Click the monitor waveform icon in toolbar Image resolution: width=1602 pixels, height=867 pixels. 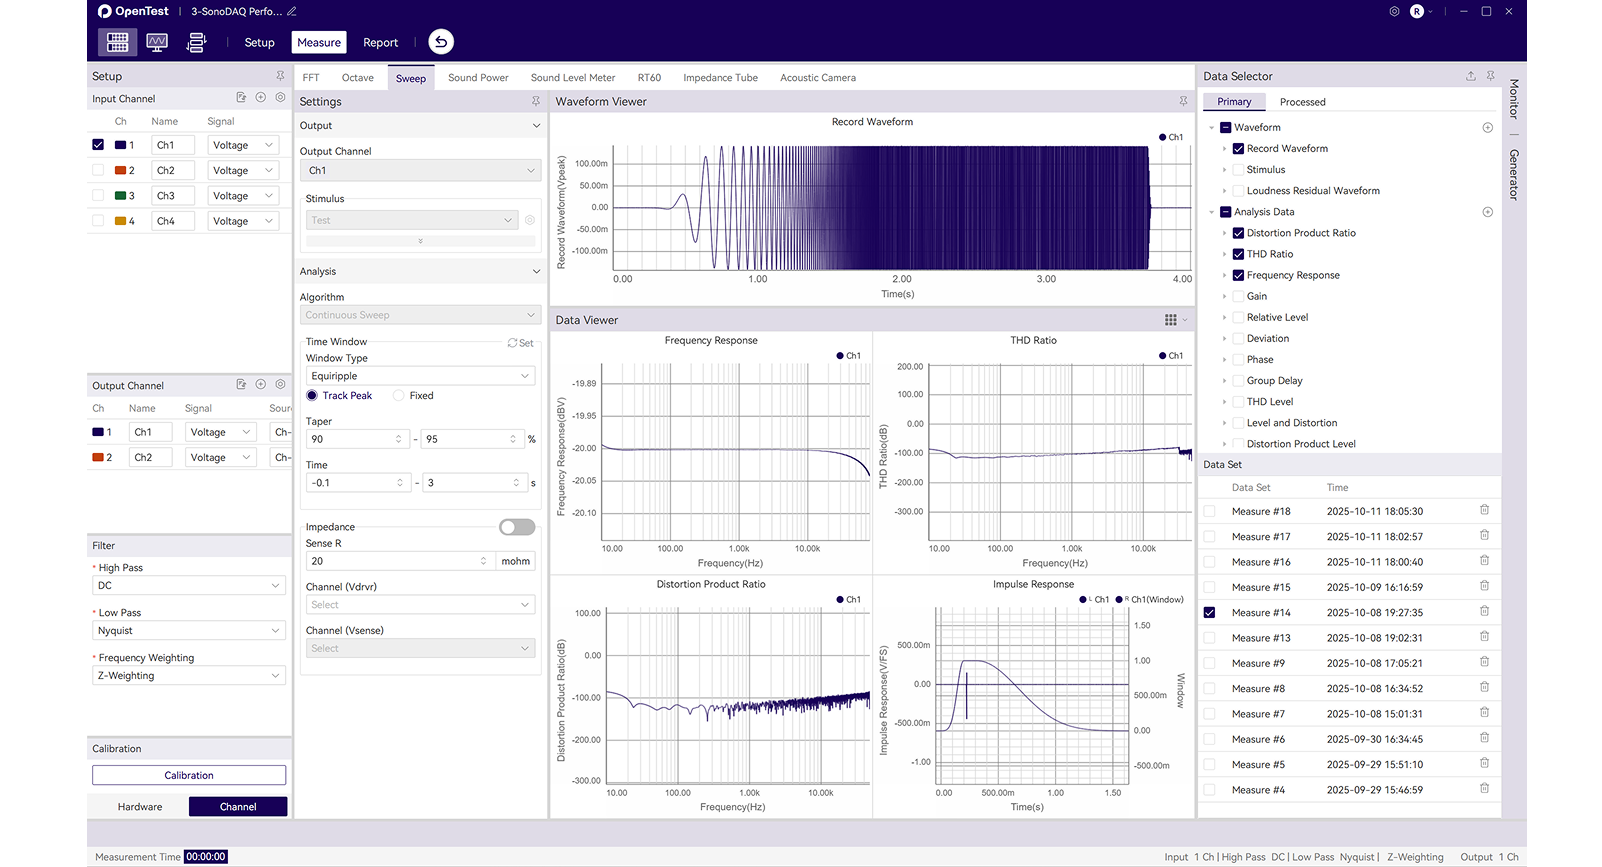(157, 42)
